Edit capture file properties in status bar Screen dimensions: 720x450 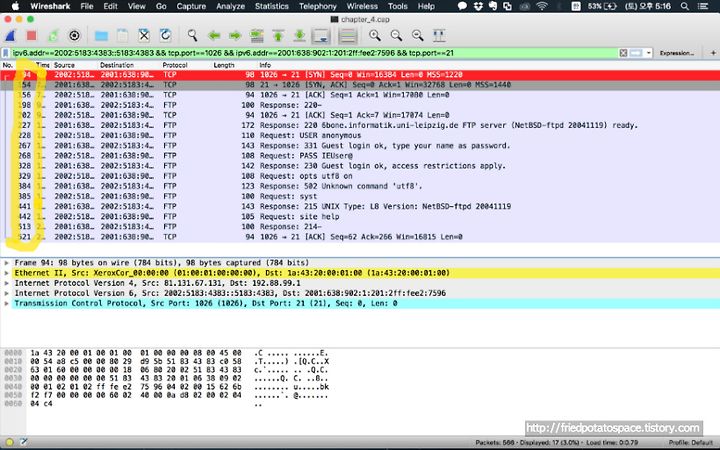tap(23, 443)
